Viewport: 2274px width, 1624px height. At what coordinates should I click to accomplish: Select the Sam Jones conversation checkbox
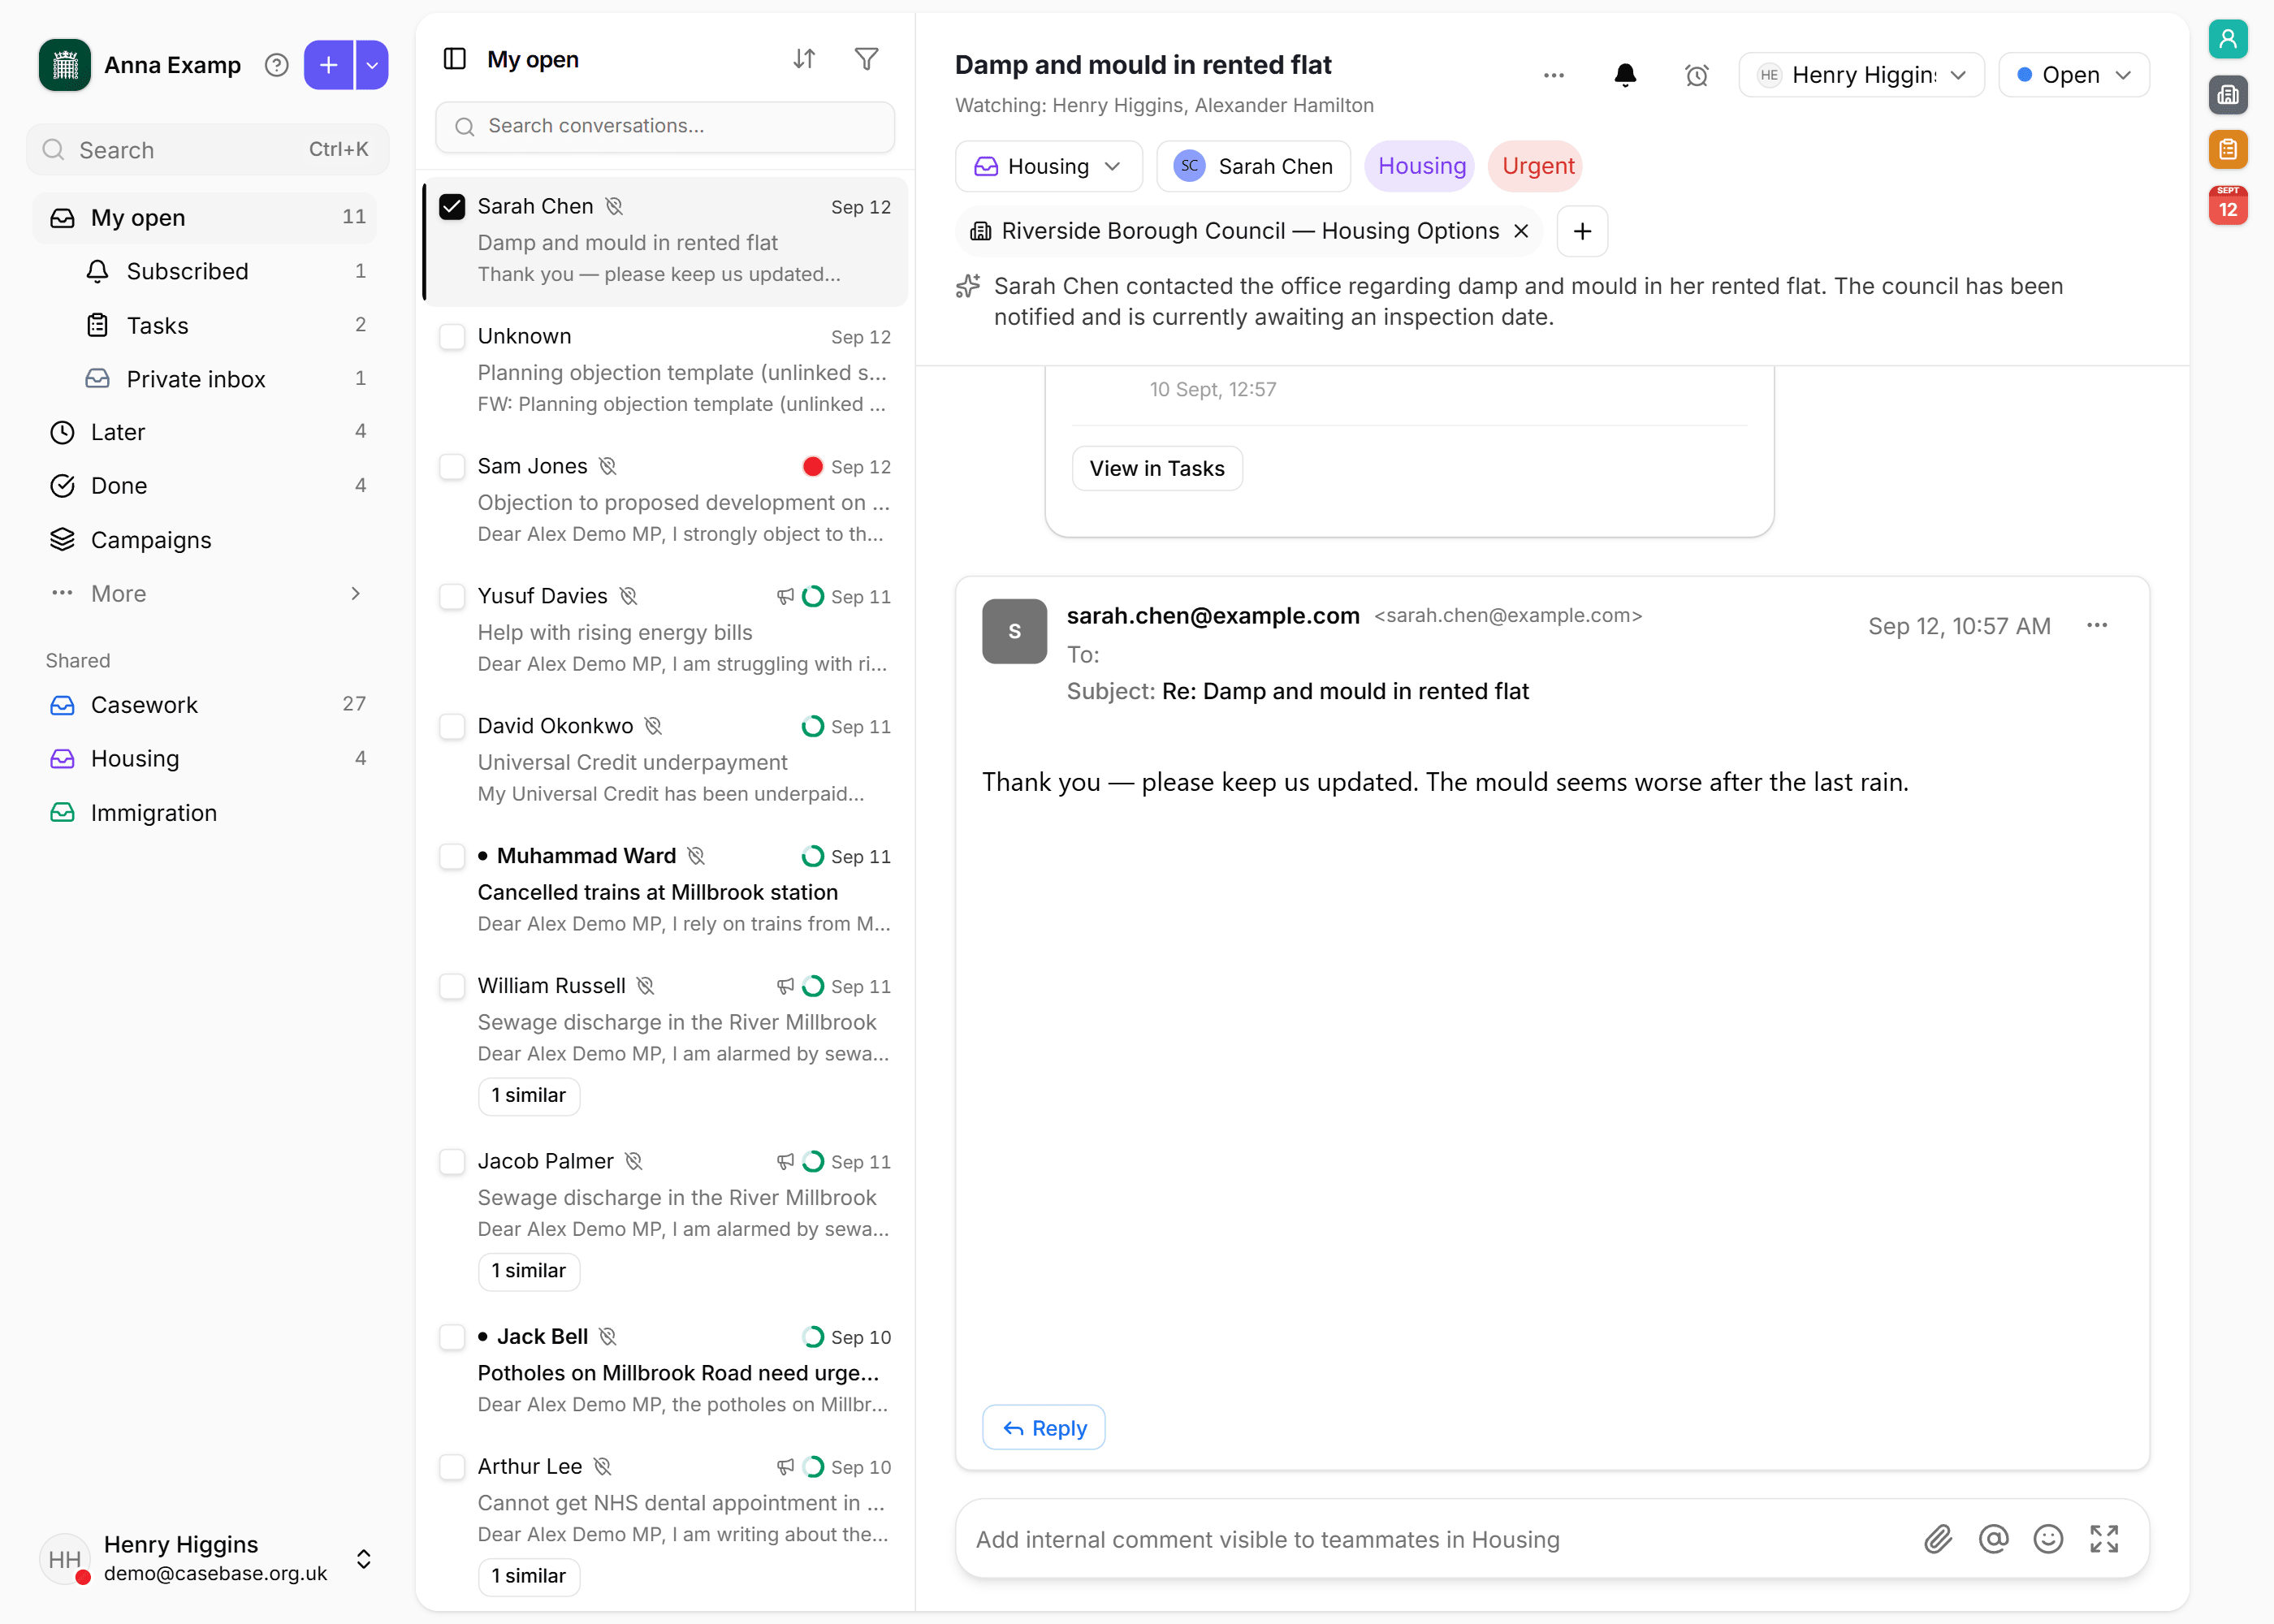click(452, 467)
